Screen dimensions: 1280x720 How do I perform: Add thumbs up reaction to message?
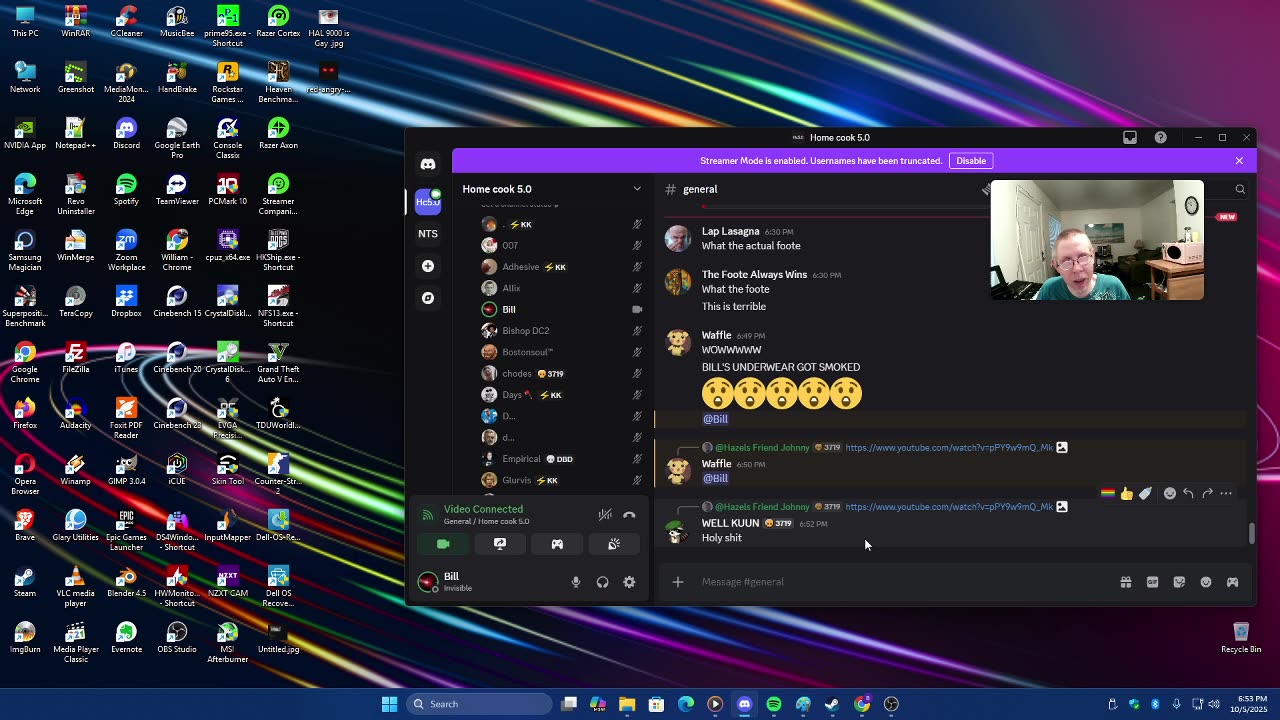1127,493
